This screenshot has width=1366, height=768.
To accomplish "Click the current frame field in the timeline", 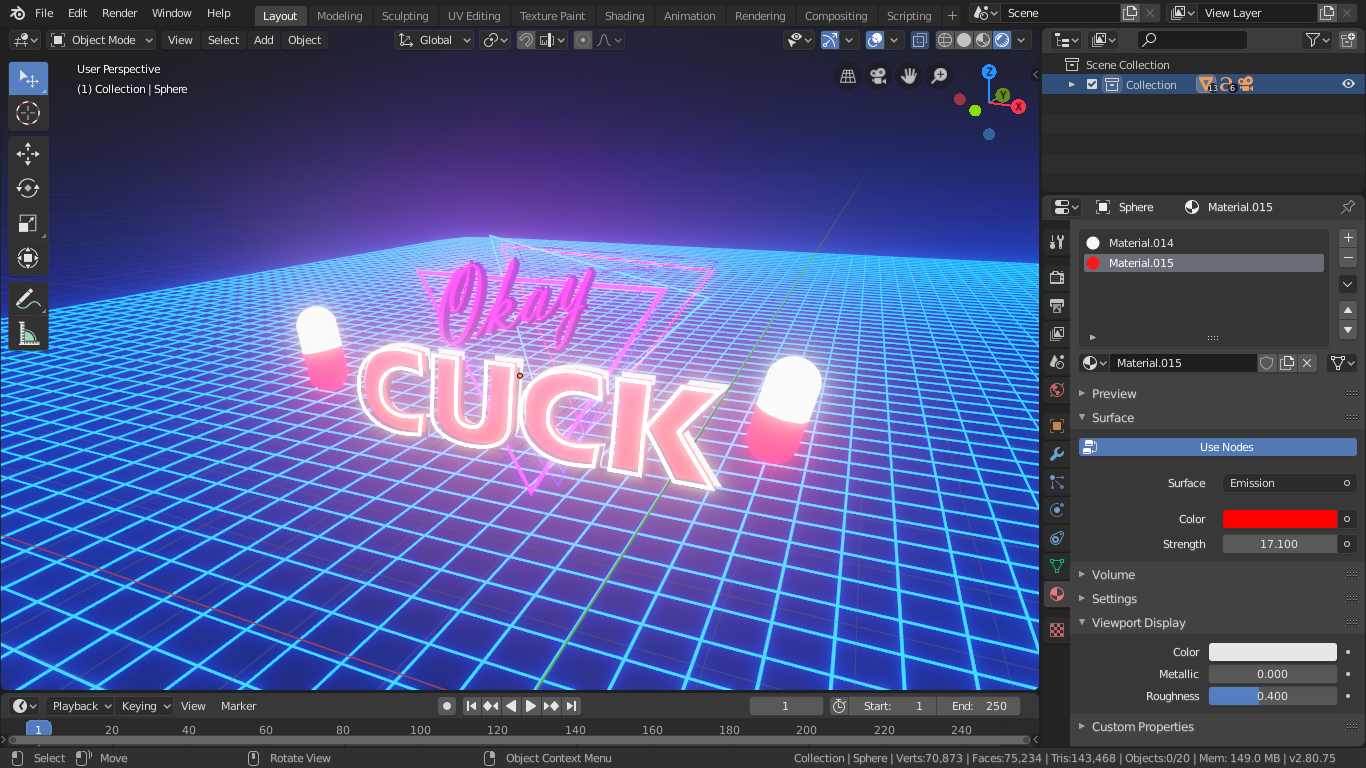I will (x=786, y=705).
